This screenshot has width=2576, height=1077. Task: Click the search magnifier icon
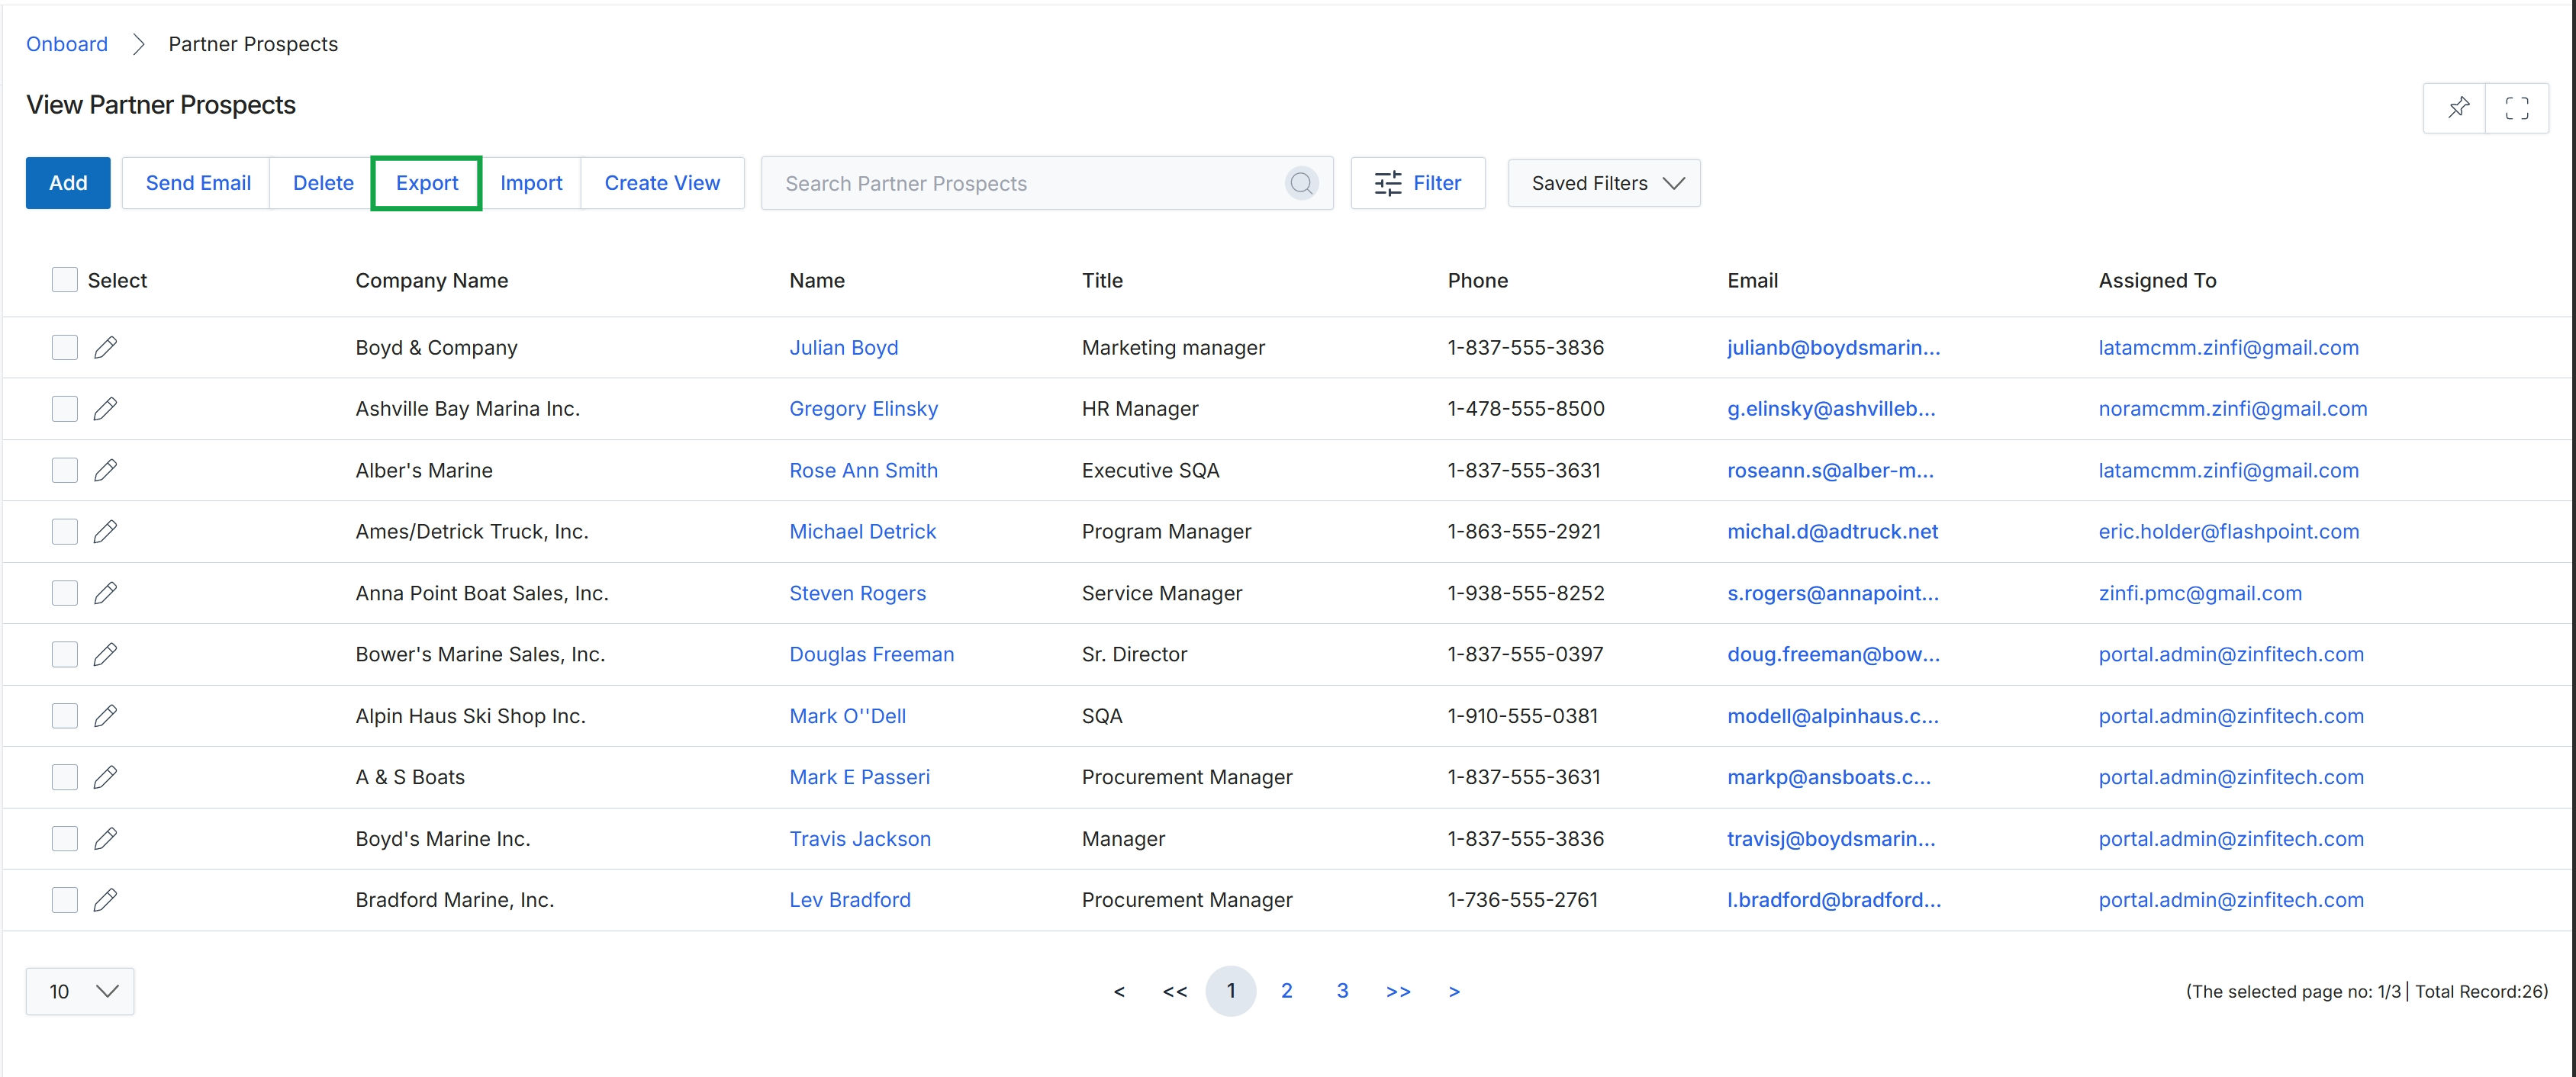click(x=1301, y=183)
